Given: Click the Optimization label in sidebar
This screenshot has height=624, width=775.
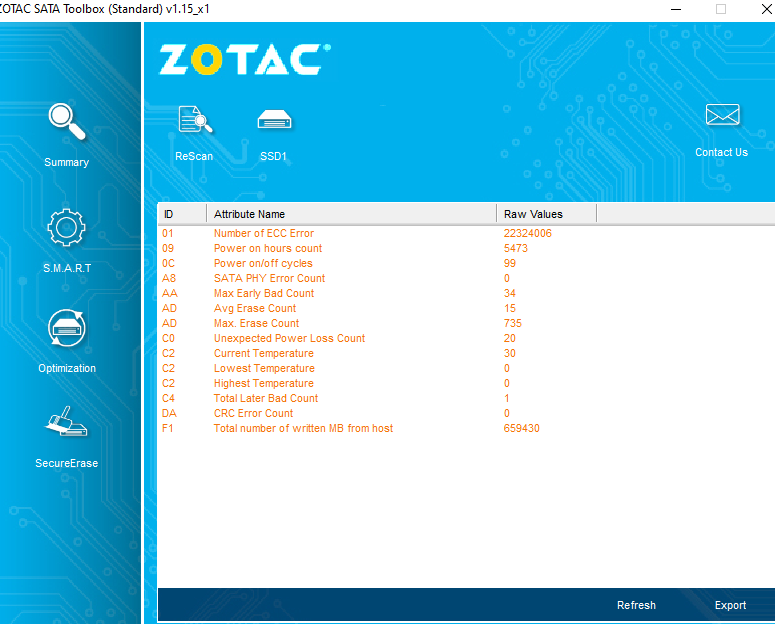Looking at the screenshot, I should tap(67, 368).
